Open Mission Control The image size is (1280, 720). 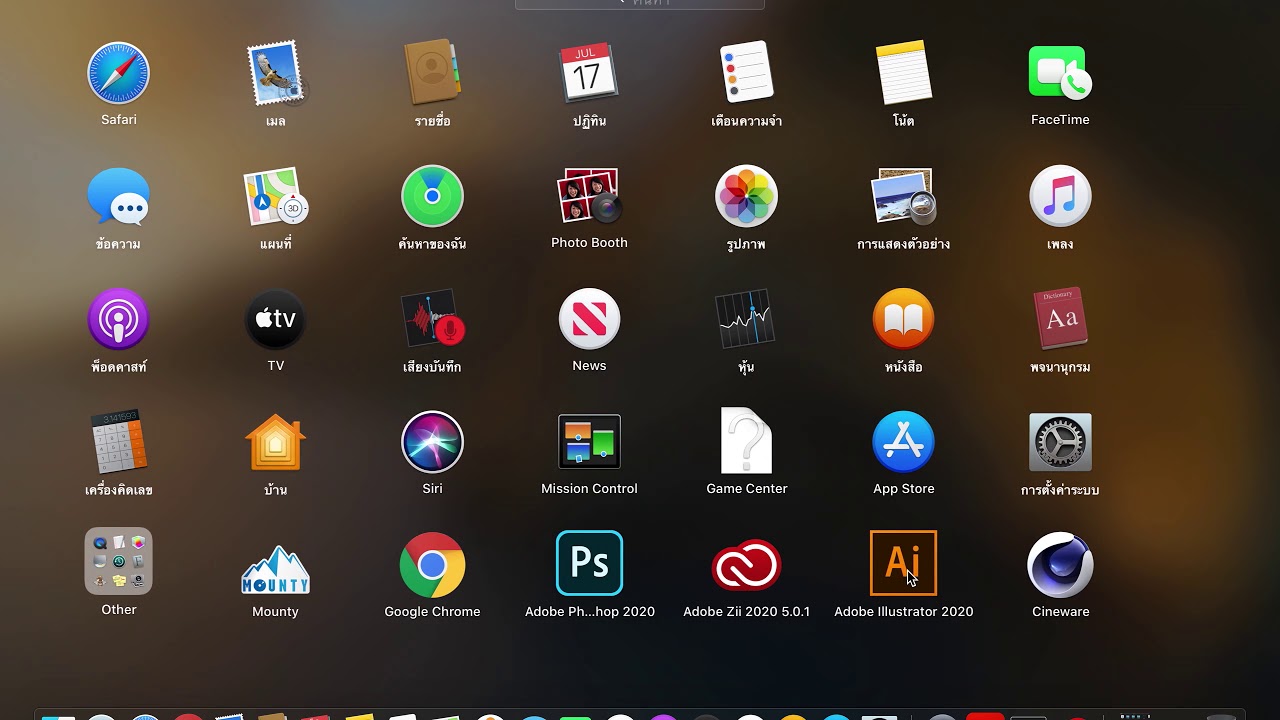tap(589, 442)
